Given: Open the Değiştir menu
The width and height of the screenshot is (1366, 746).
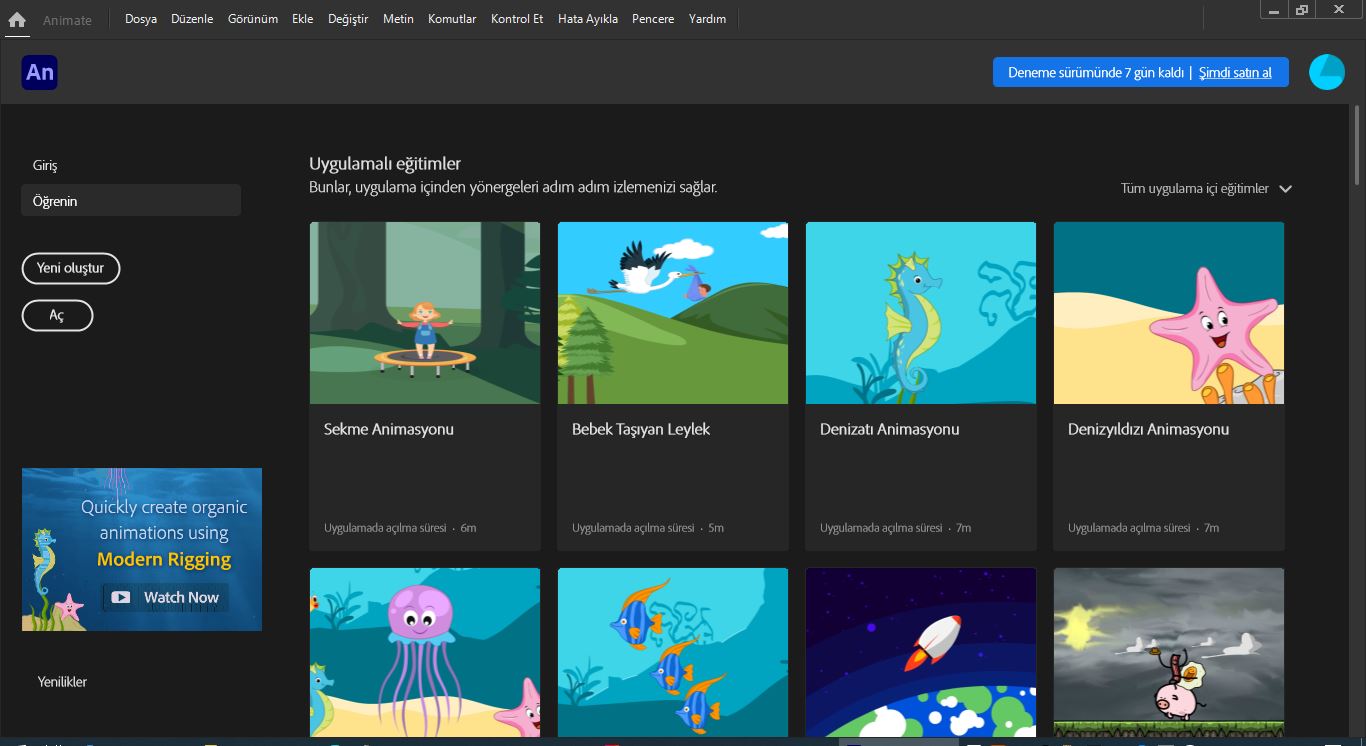Looking at the screenshot, I should [348, 19].
